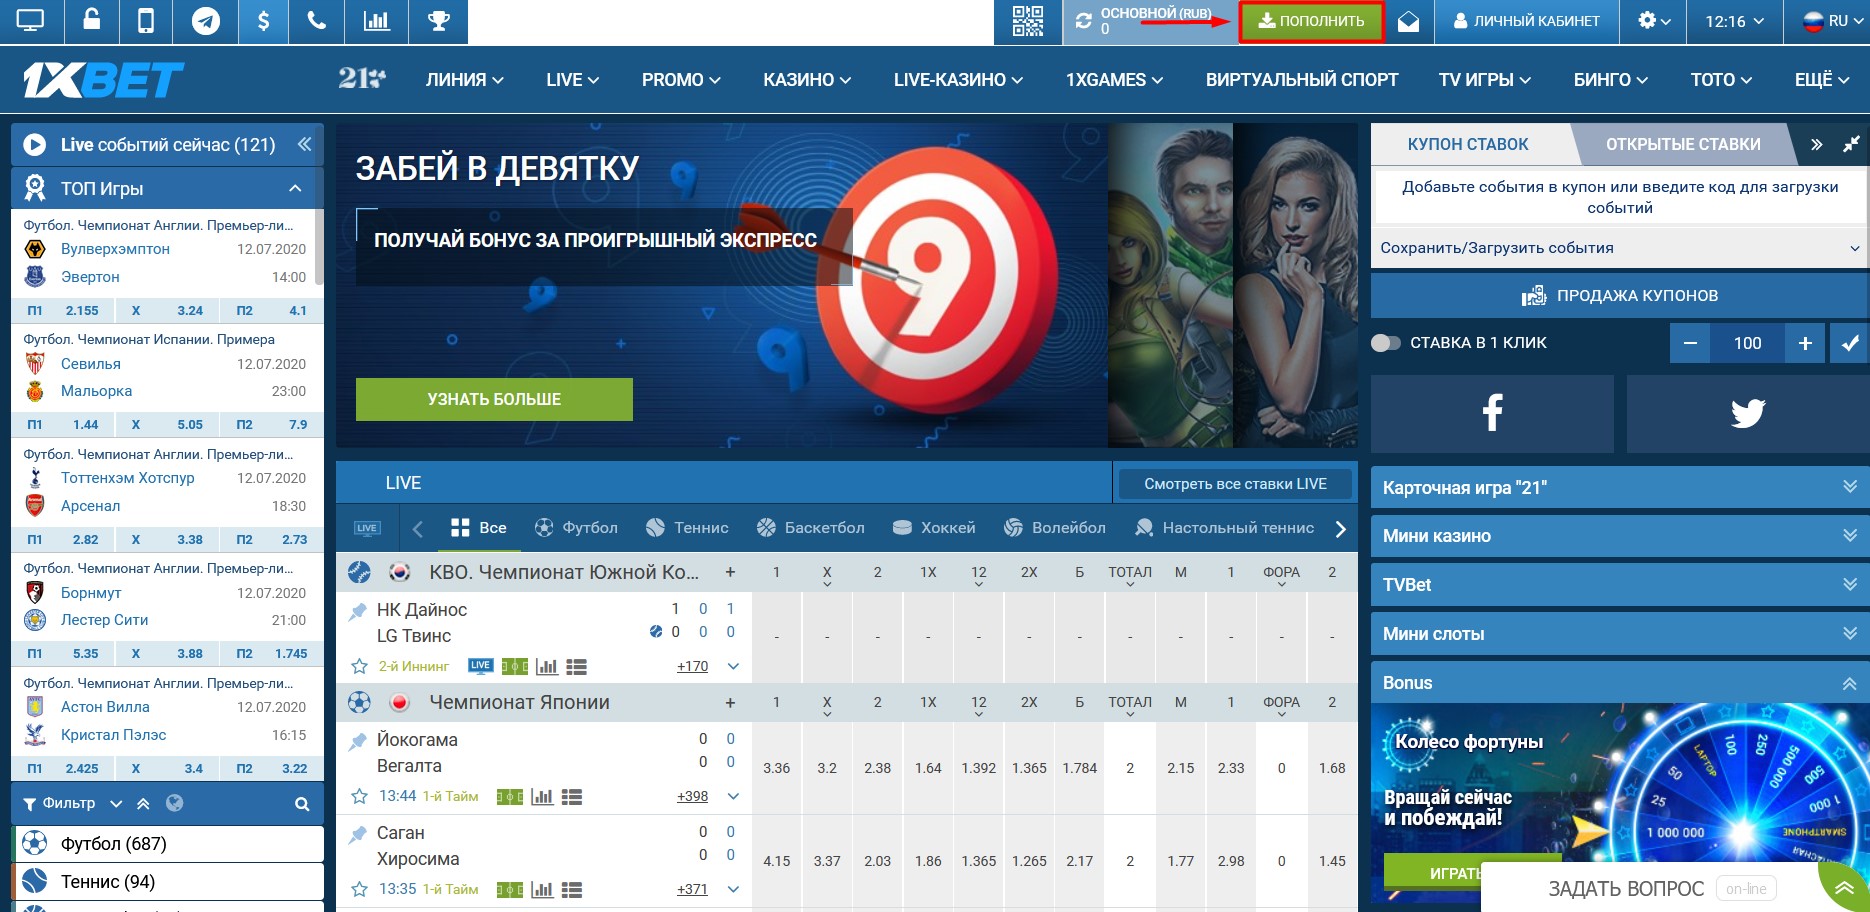1870x912 pixels.
Task: Click the ПРОДАЖА КУПОНОВ button
Action: click(1620, 295)
